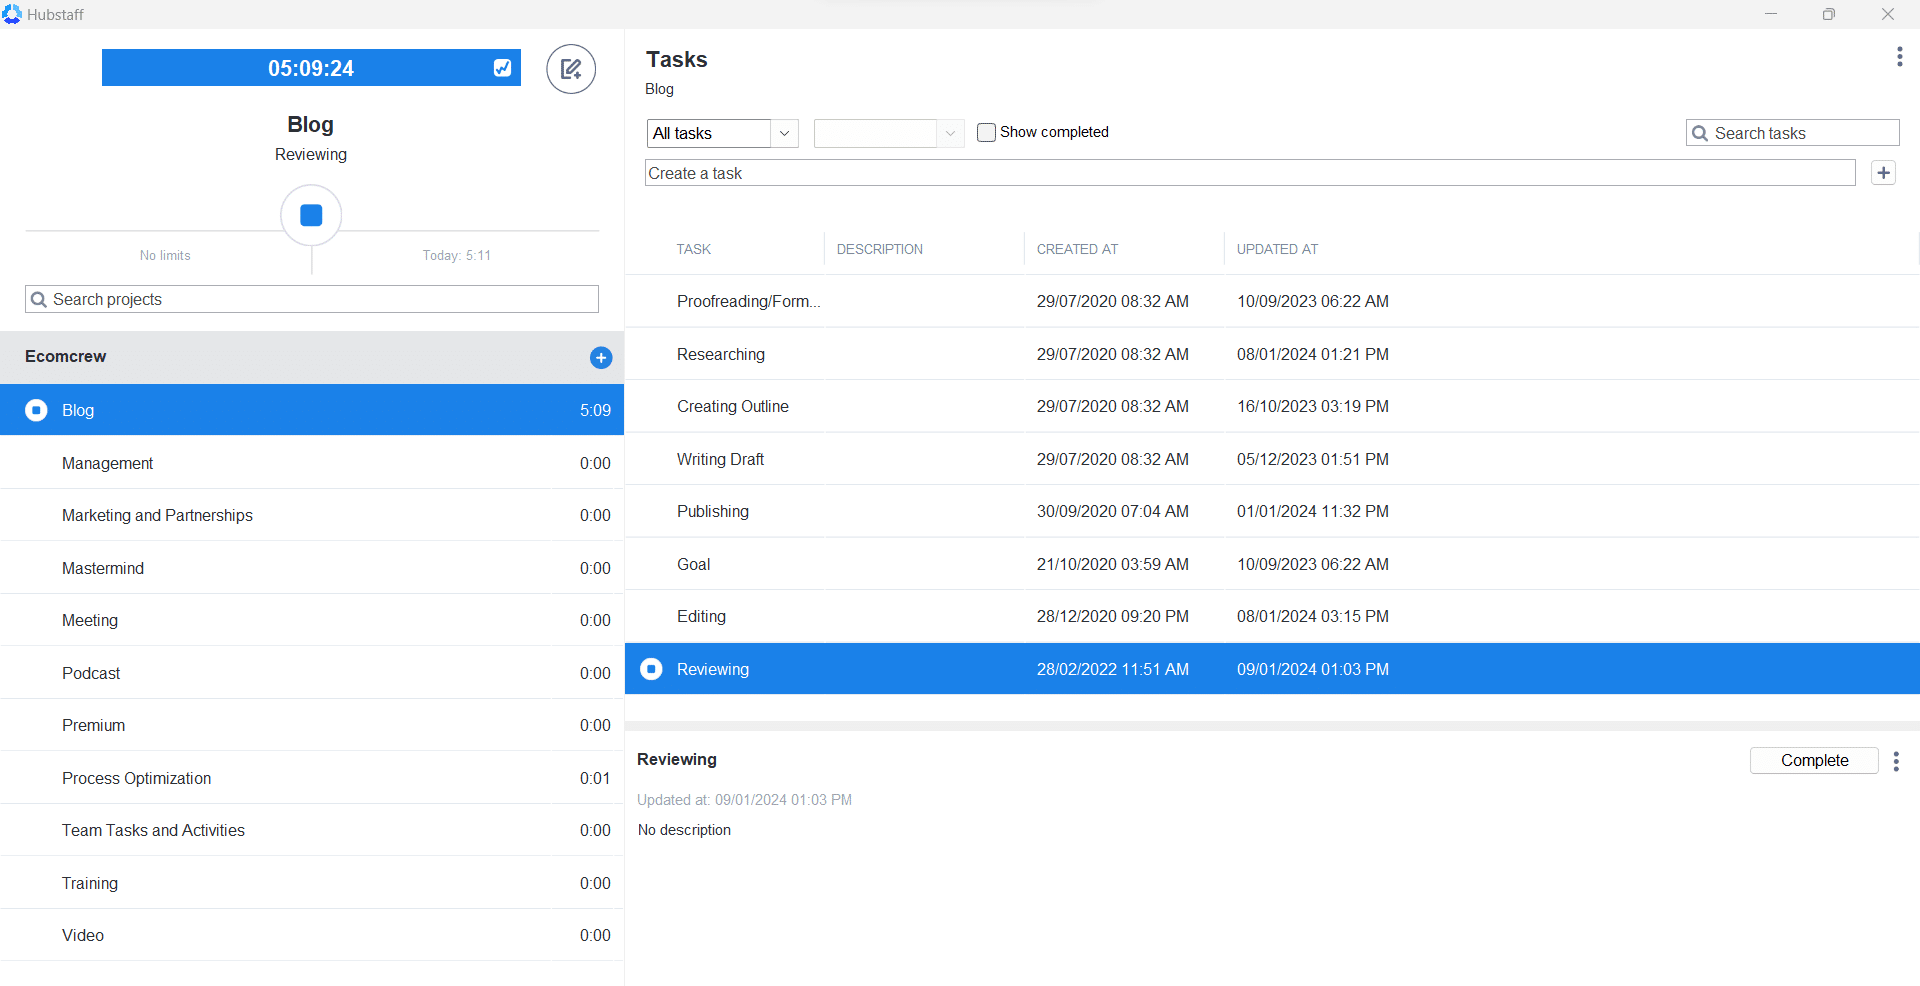Click Process Optimization time 0:01
Screen dimensions: 1920x986
coord(595,778)
